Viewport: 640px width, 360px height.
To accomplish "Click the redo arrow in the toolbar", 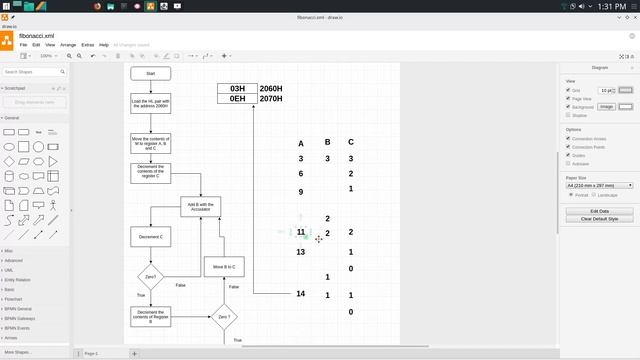I will point(104,56).
